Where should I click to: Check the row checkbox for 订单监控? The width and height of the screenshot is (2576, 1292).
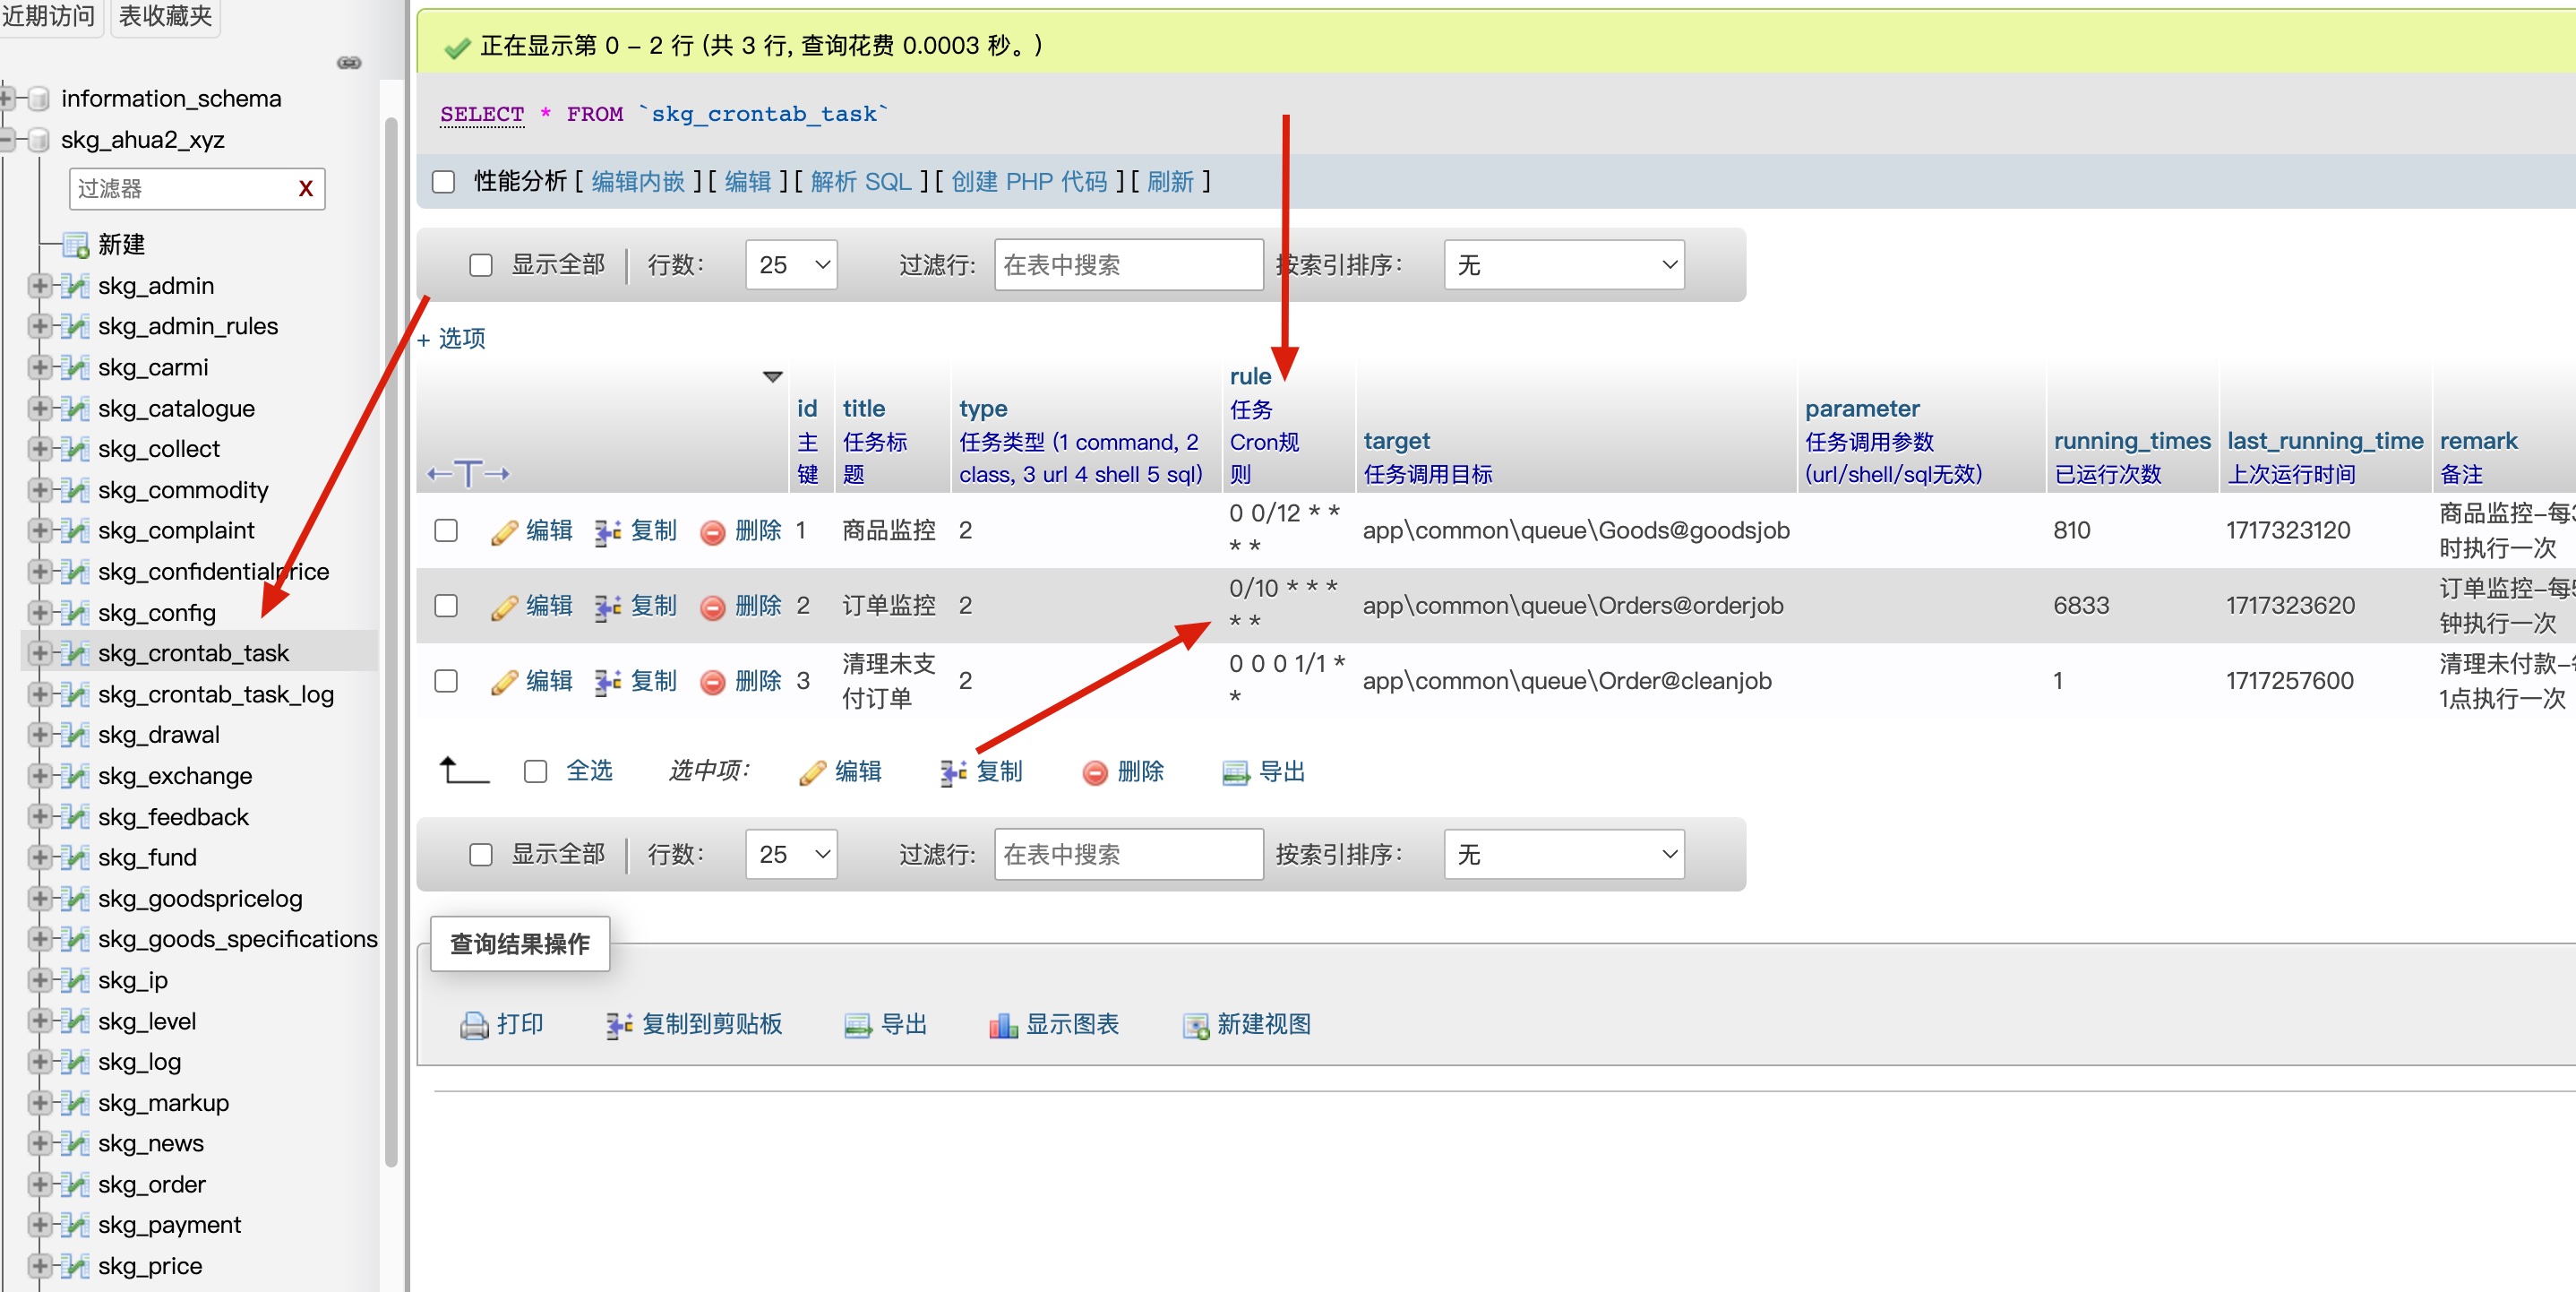[446, 606]
